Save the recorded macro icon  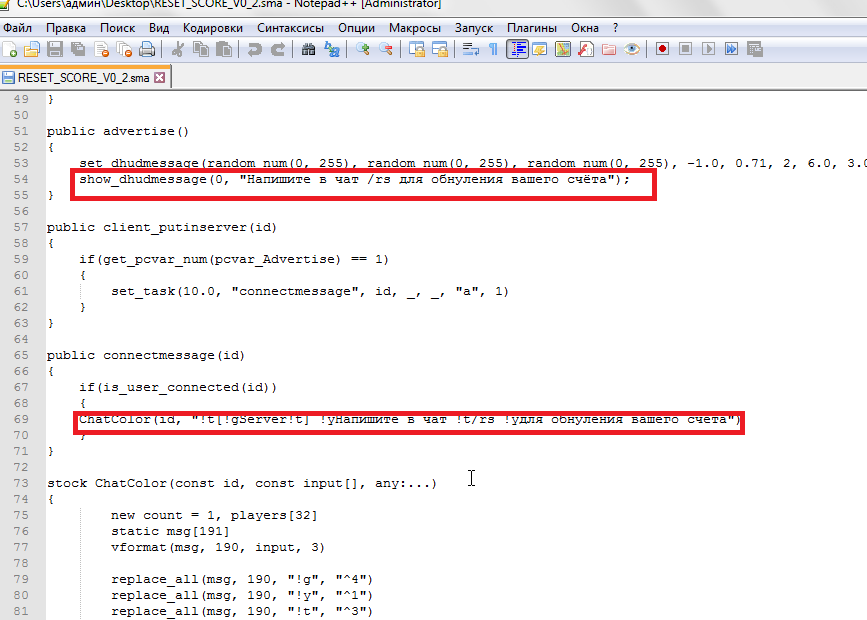coord(755,49)
